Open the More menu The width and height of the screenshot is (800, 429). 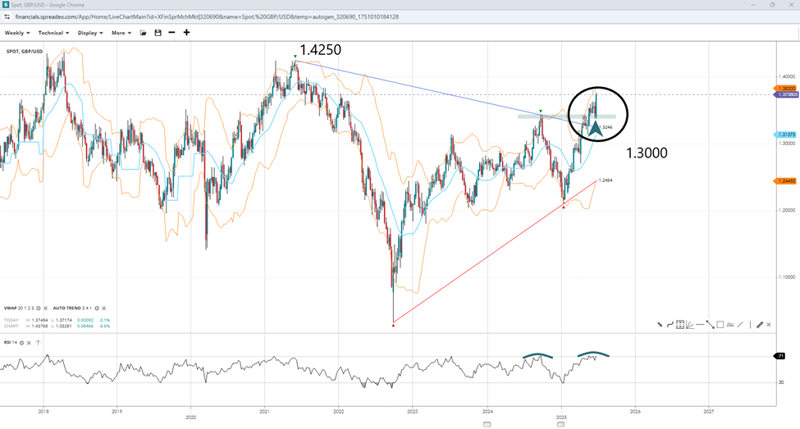click(121, 32)
